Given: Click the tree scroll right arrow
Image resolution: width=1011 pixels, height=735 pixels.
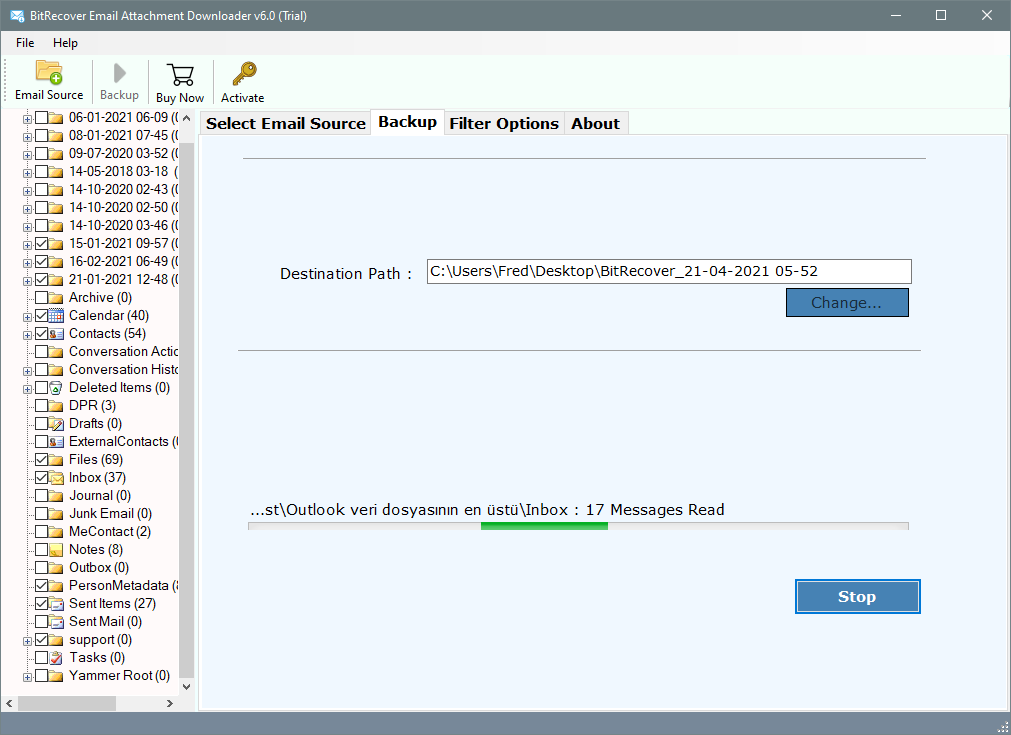Looking at the screenshot, I should [x=170, y=703].
